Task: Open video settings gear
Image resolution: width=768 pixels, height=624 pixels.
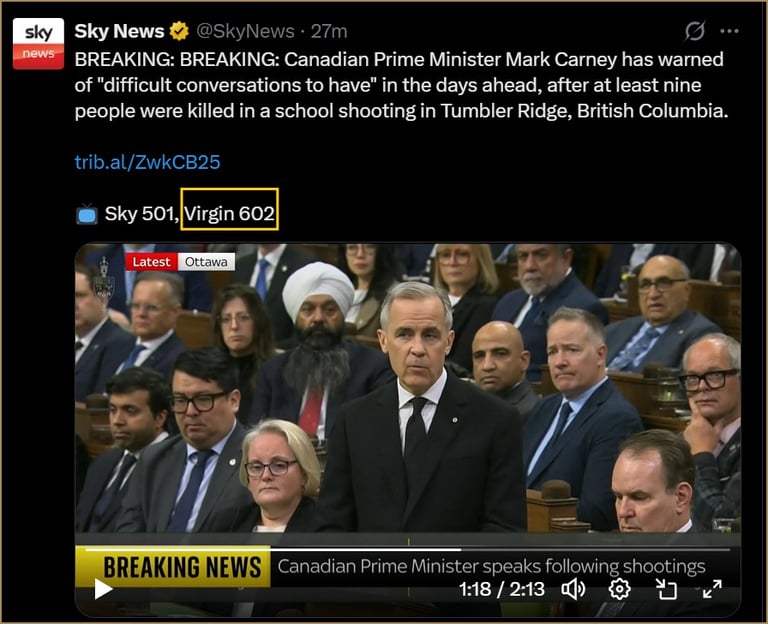Action: [619, 589]
